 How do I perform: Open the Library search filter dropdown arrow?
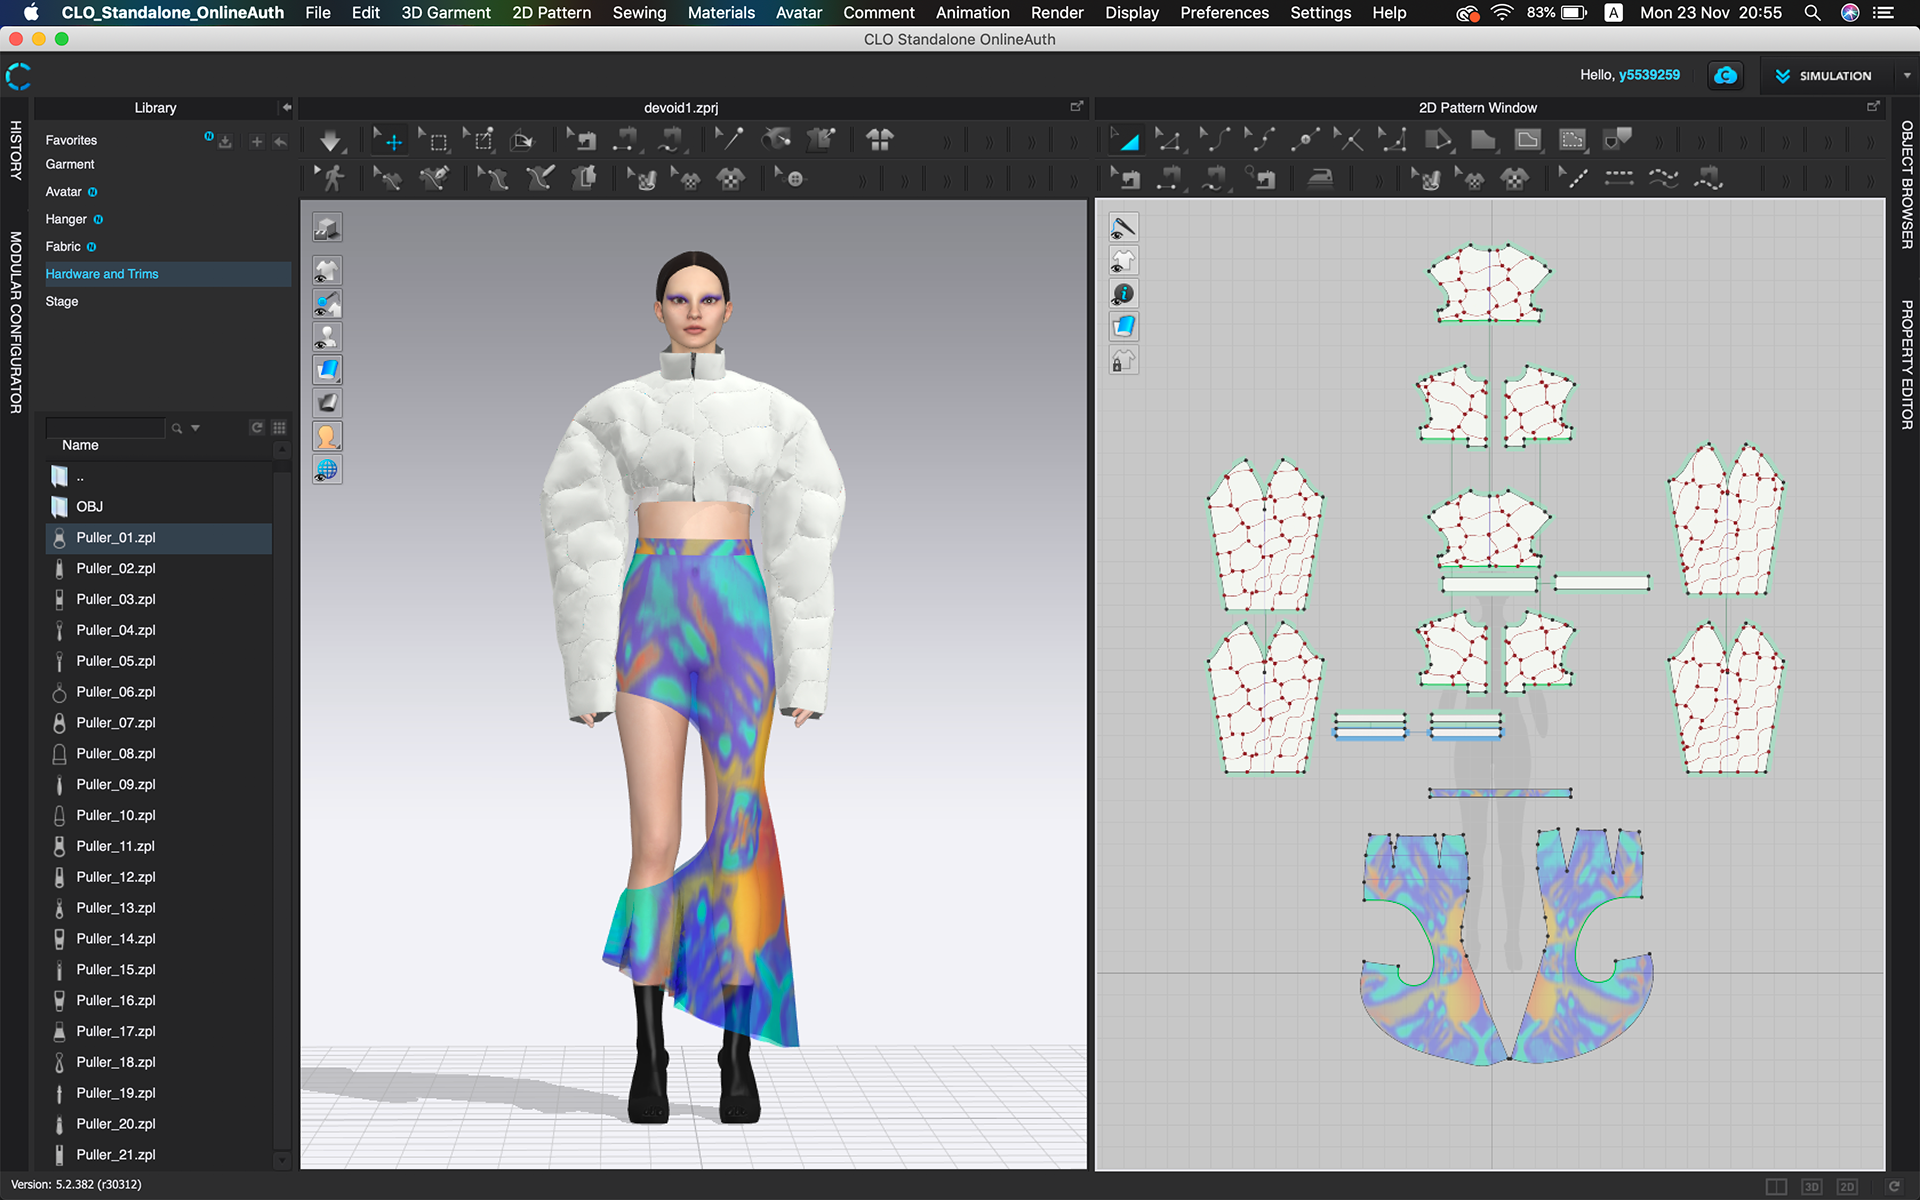pos(196,428)
